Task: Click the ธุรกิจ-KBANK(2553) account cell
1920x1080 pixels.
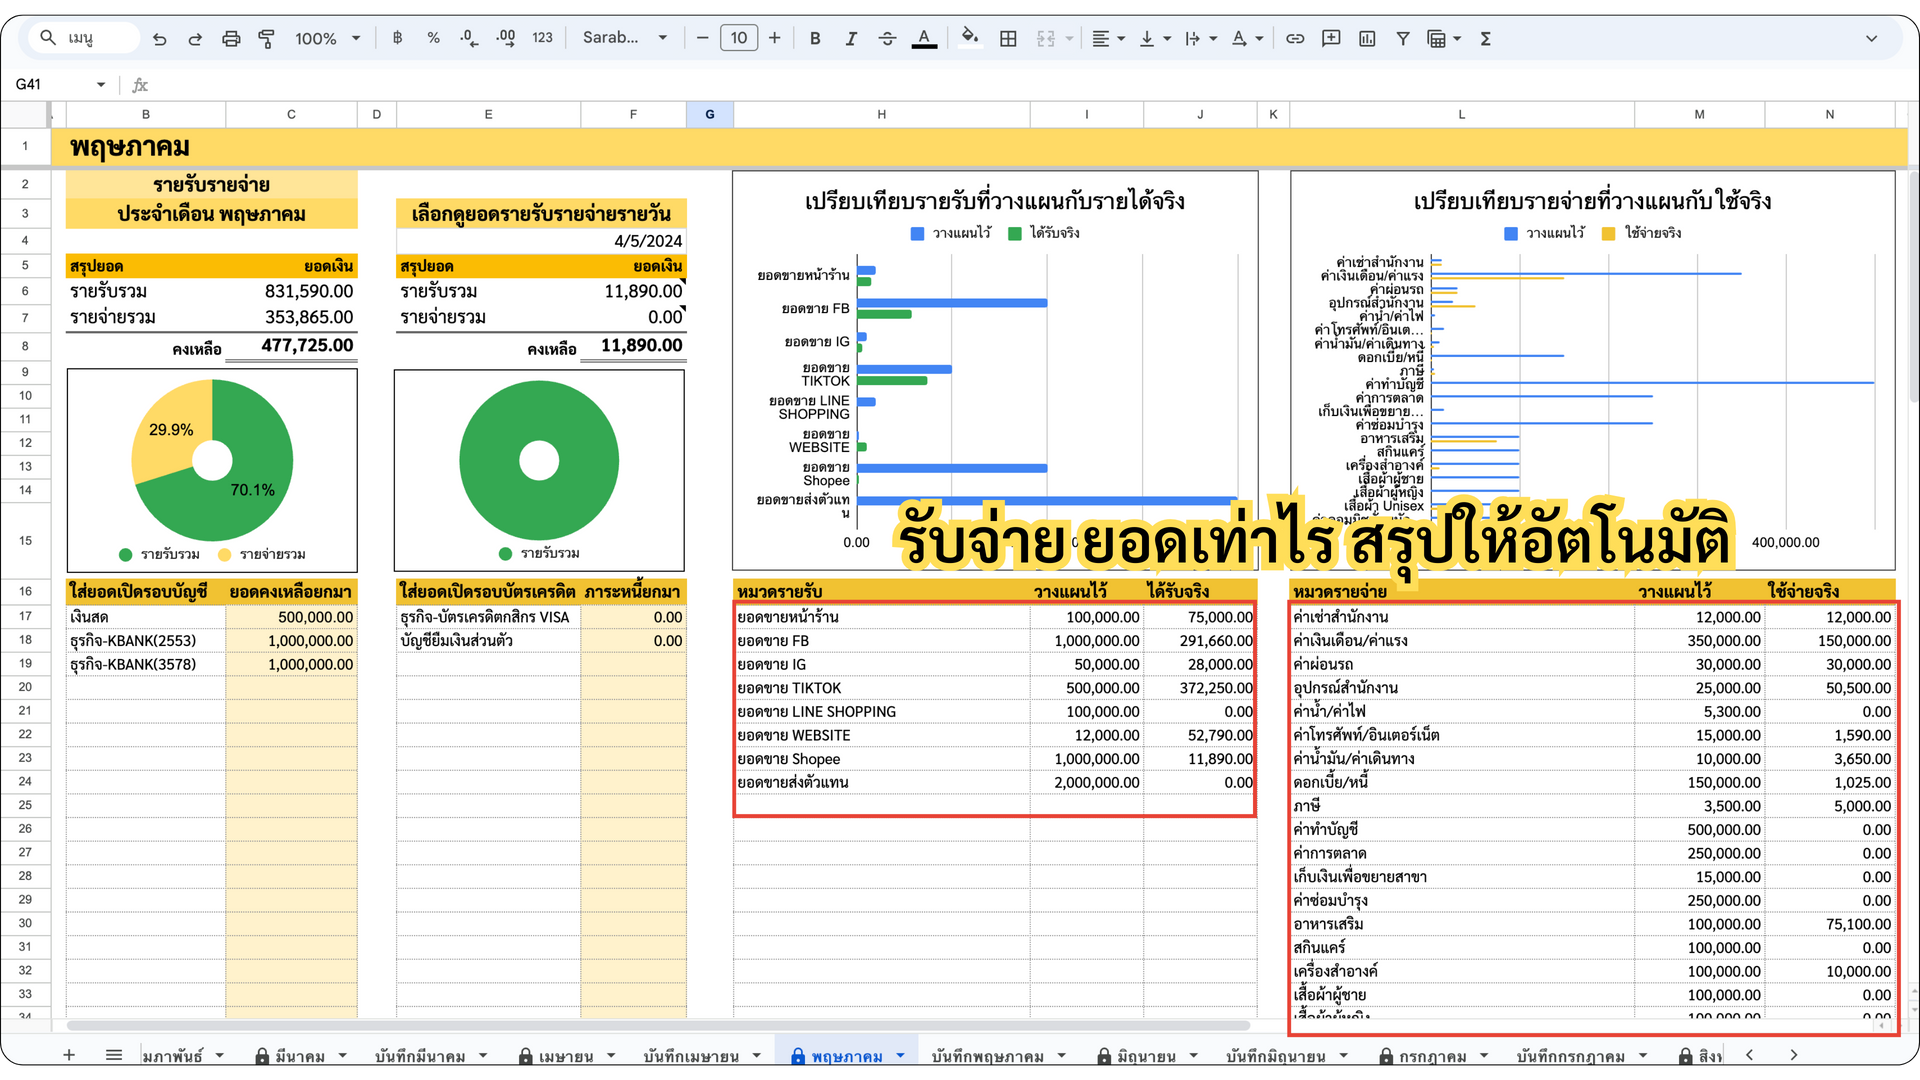Action: click(146, 640)
